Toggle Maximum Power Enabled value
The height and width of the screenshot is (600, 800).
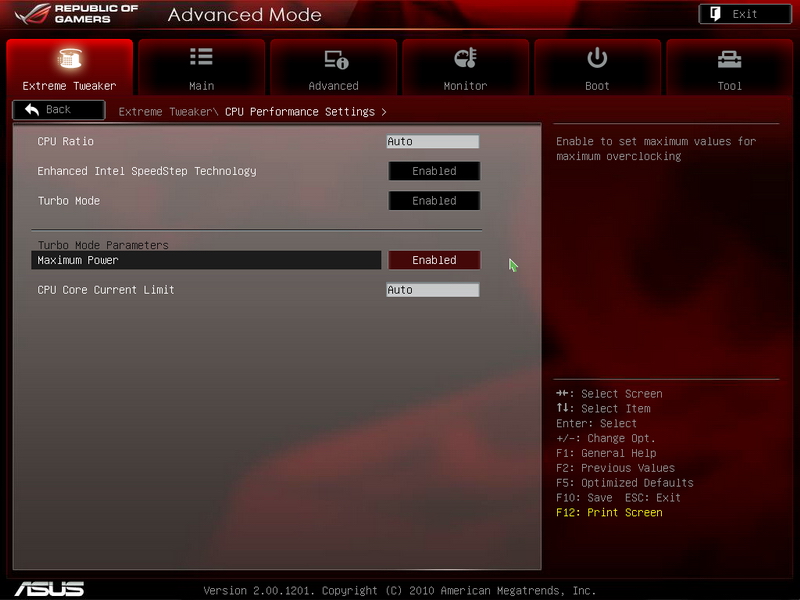point(434,260)
